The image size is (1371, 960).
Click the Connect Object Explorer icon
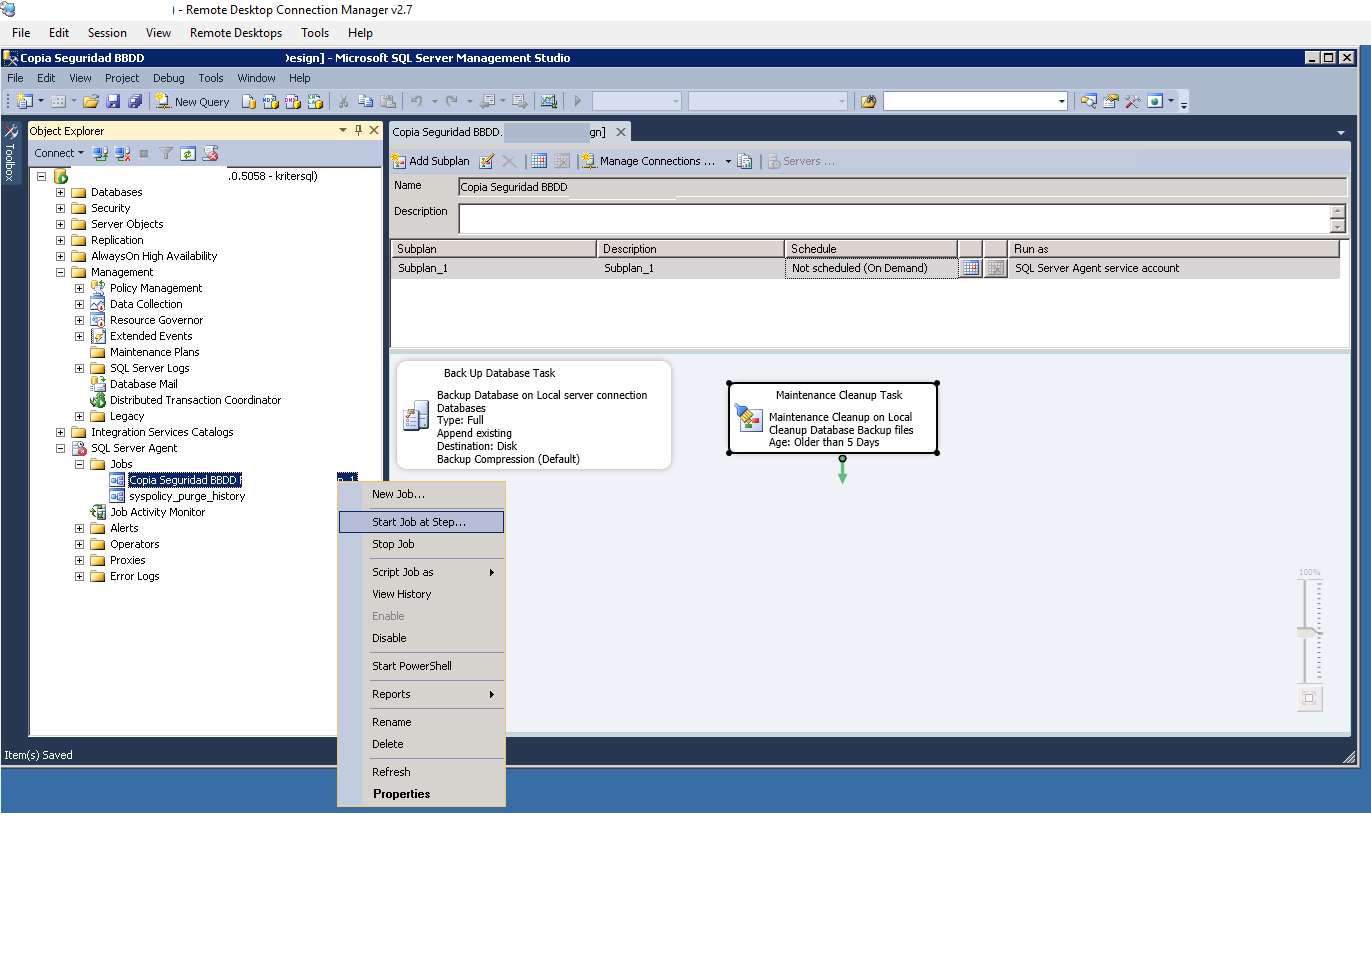100,153
